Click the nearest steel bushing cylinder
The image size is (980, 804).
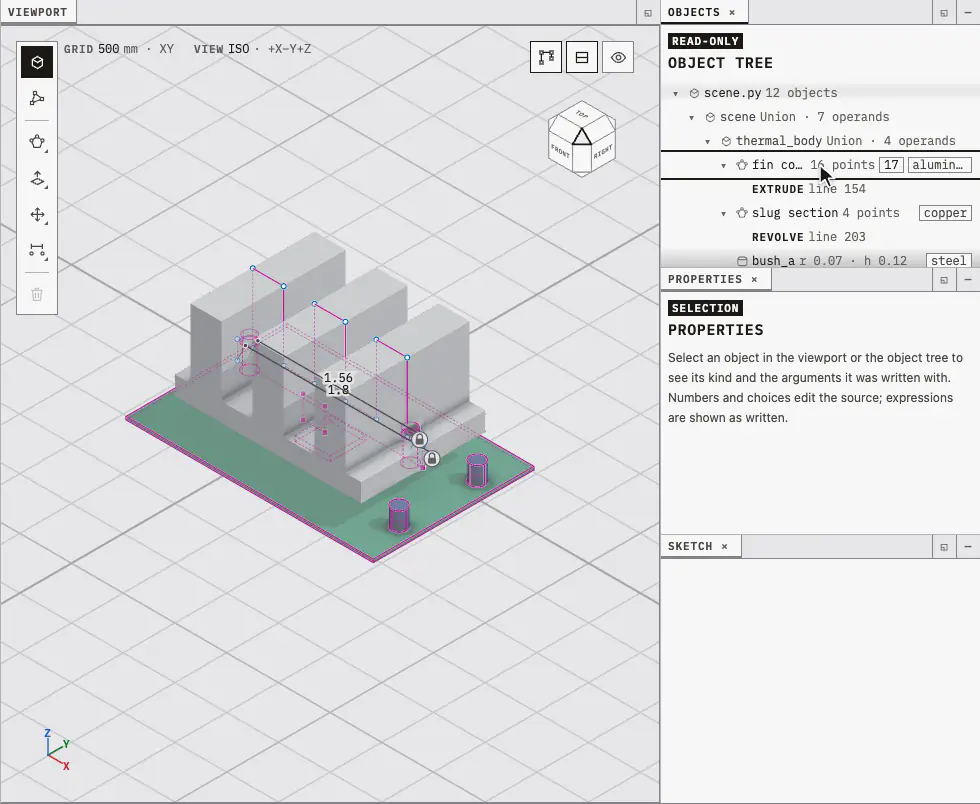[399, 515]
